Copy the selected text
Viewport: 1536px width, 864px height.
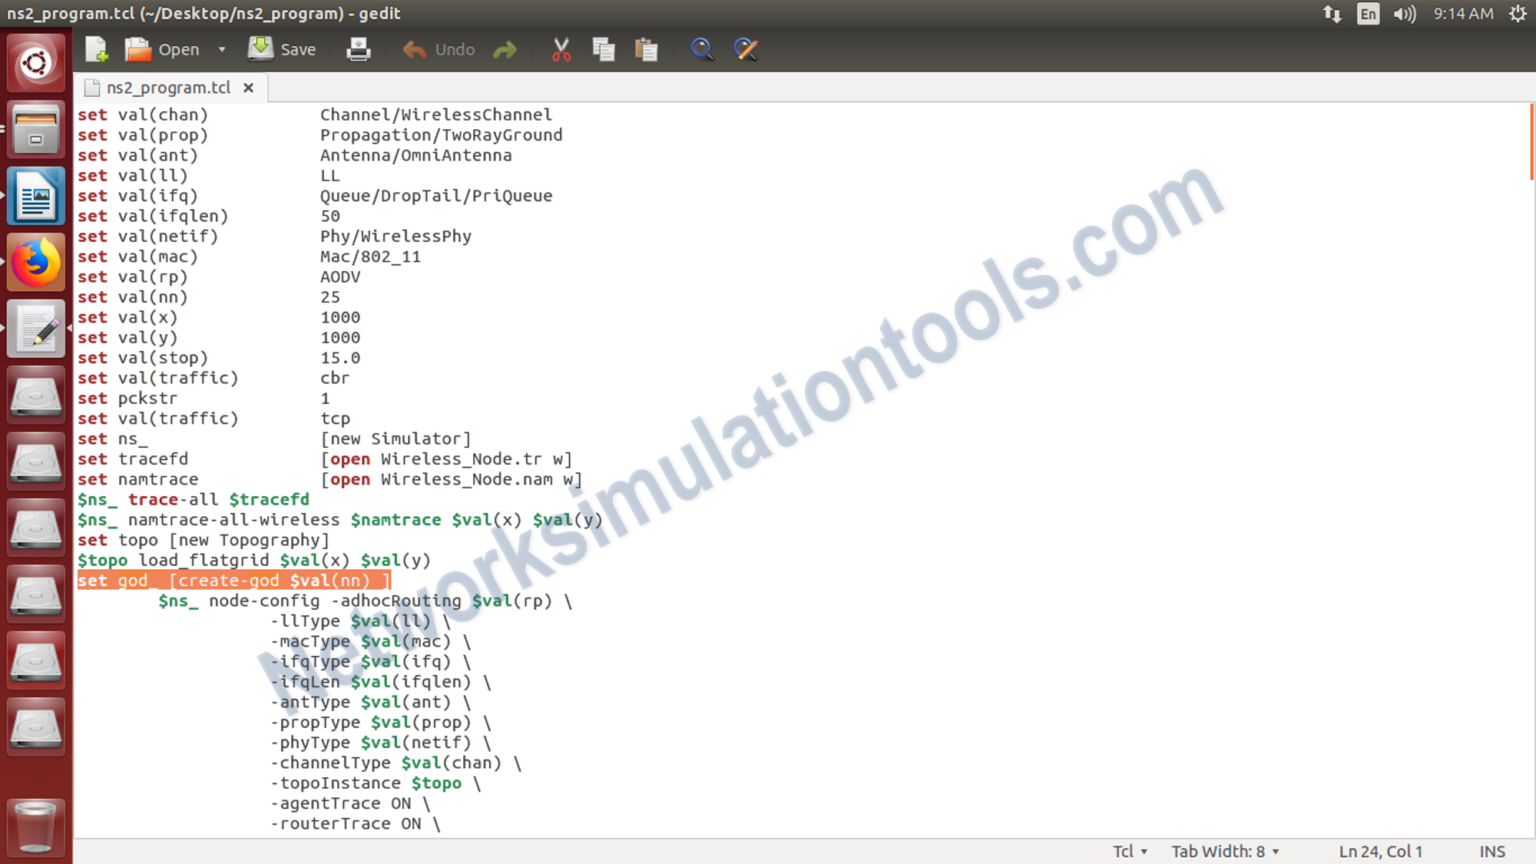tap(604, 49)
